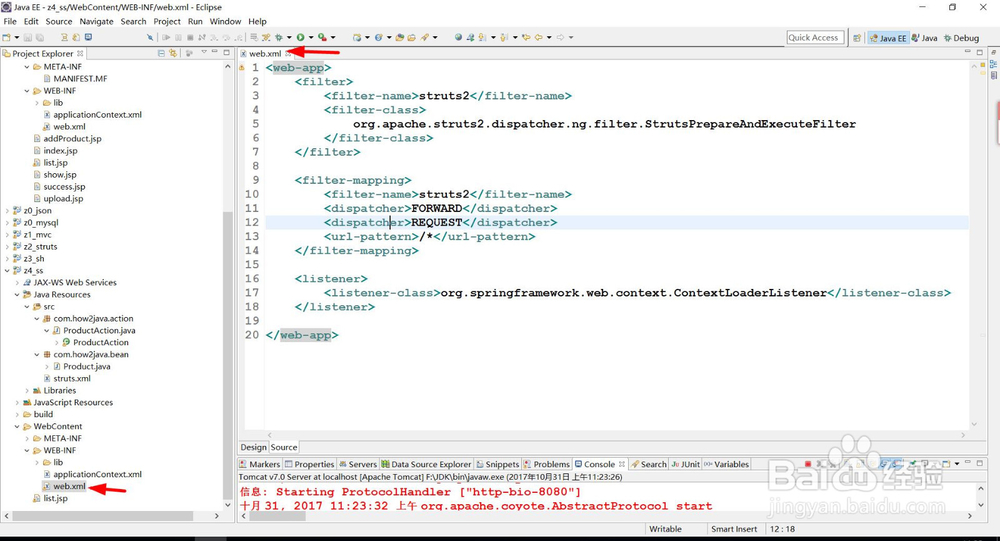Open the Problems tab

pyautogui.click(x=547, y=464)
